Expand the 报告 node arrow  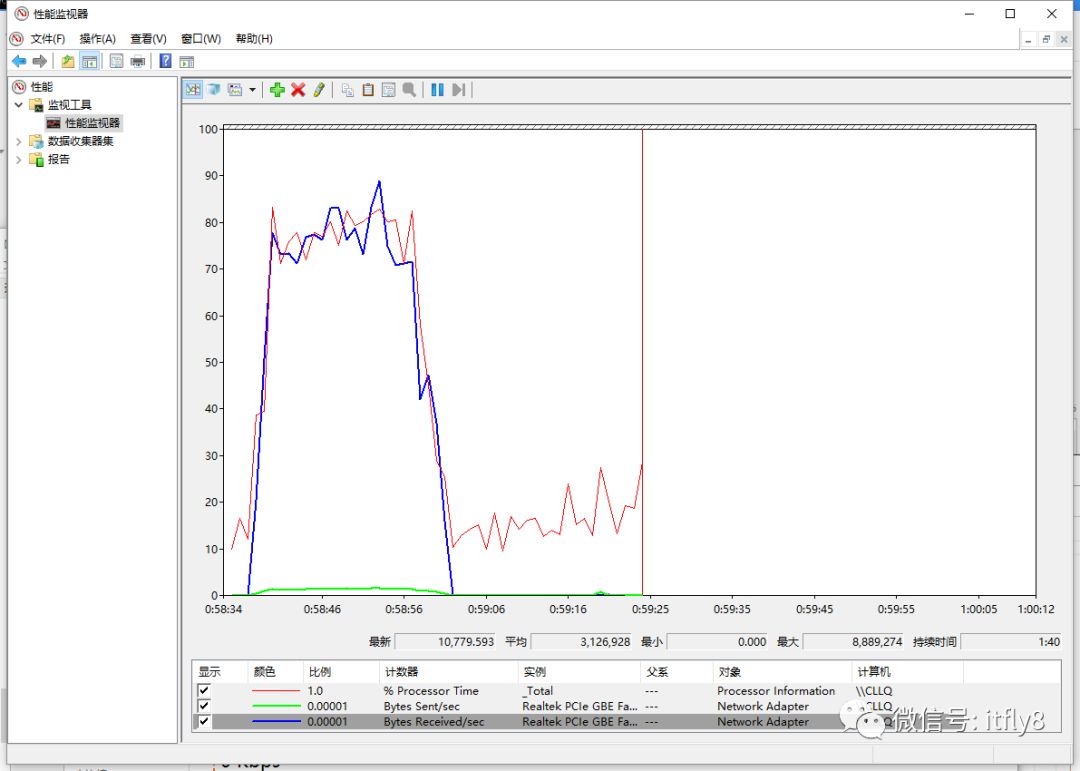(x=19, y=159)
